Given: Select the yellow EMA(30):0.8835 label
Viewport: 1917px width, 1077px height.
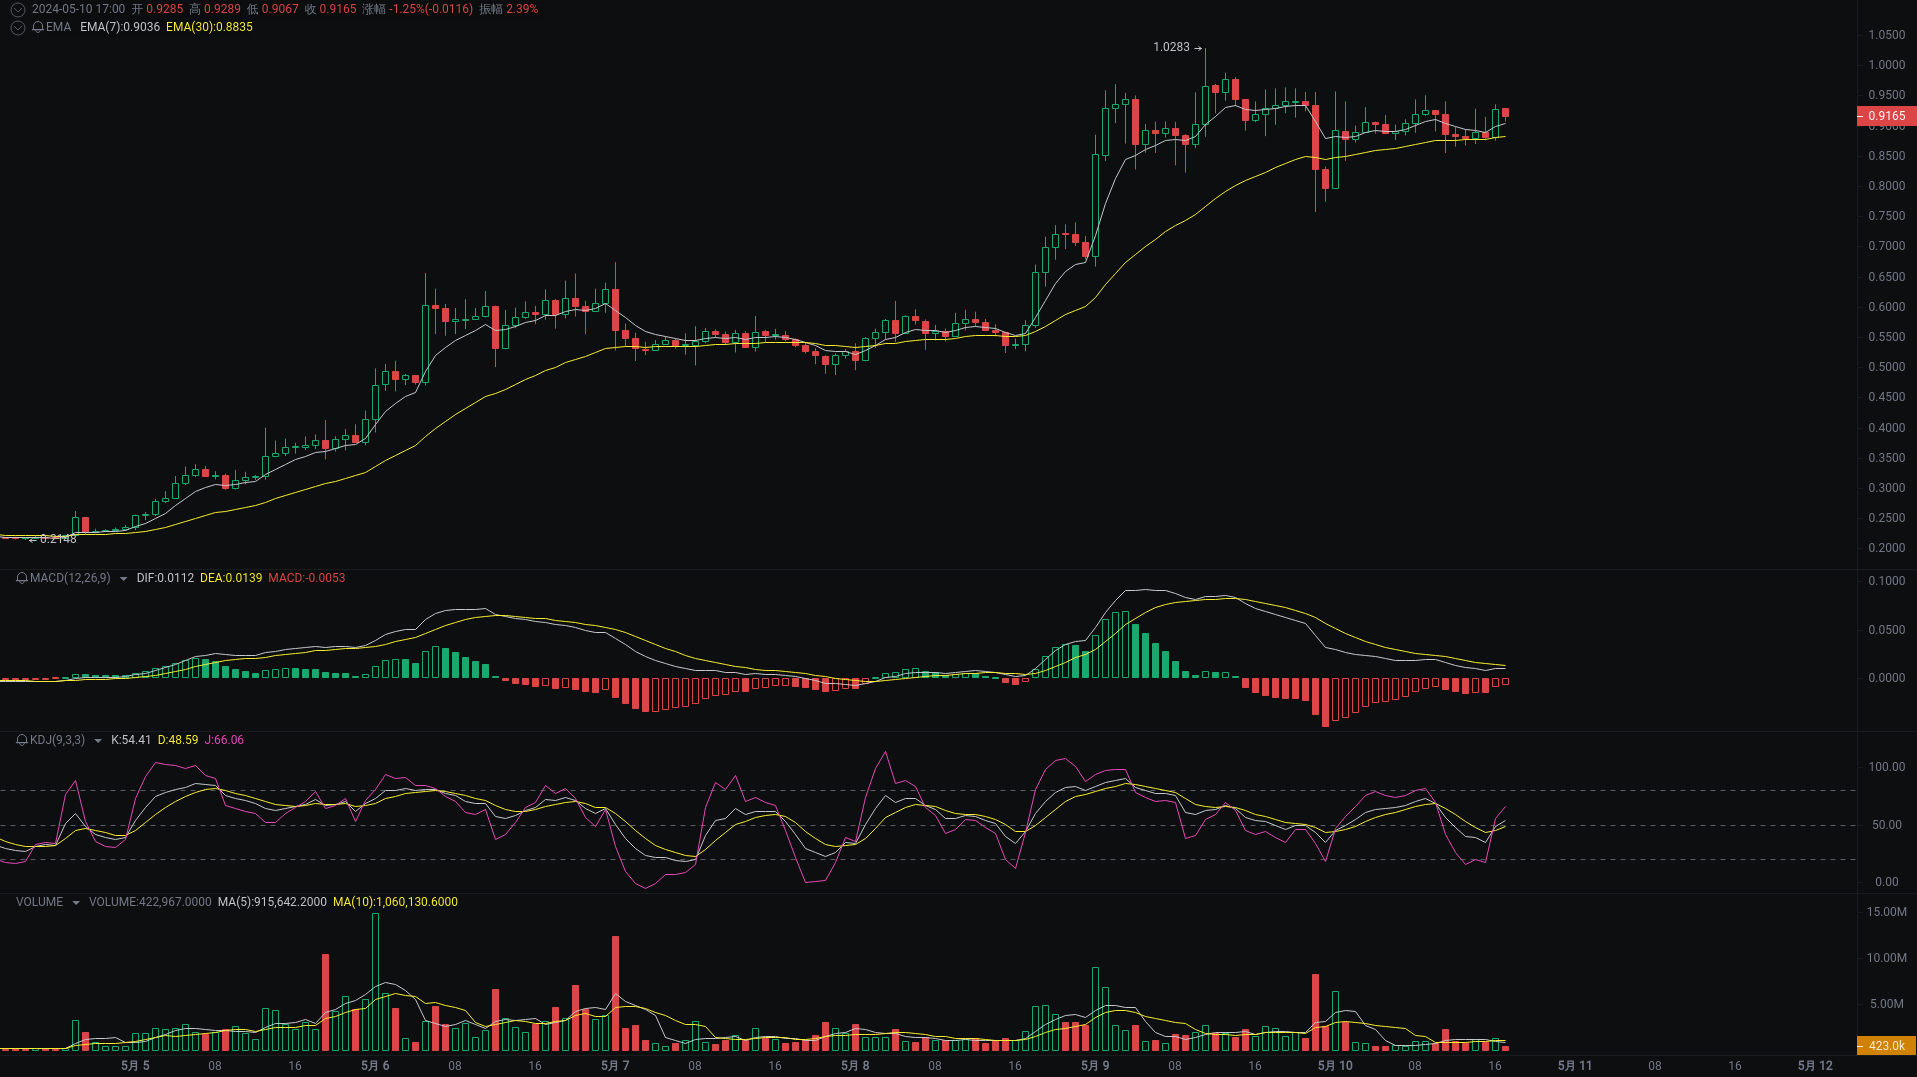Looking at the screenshot, I should pos(208,27).
